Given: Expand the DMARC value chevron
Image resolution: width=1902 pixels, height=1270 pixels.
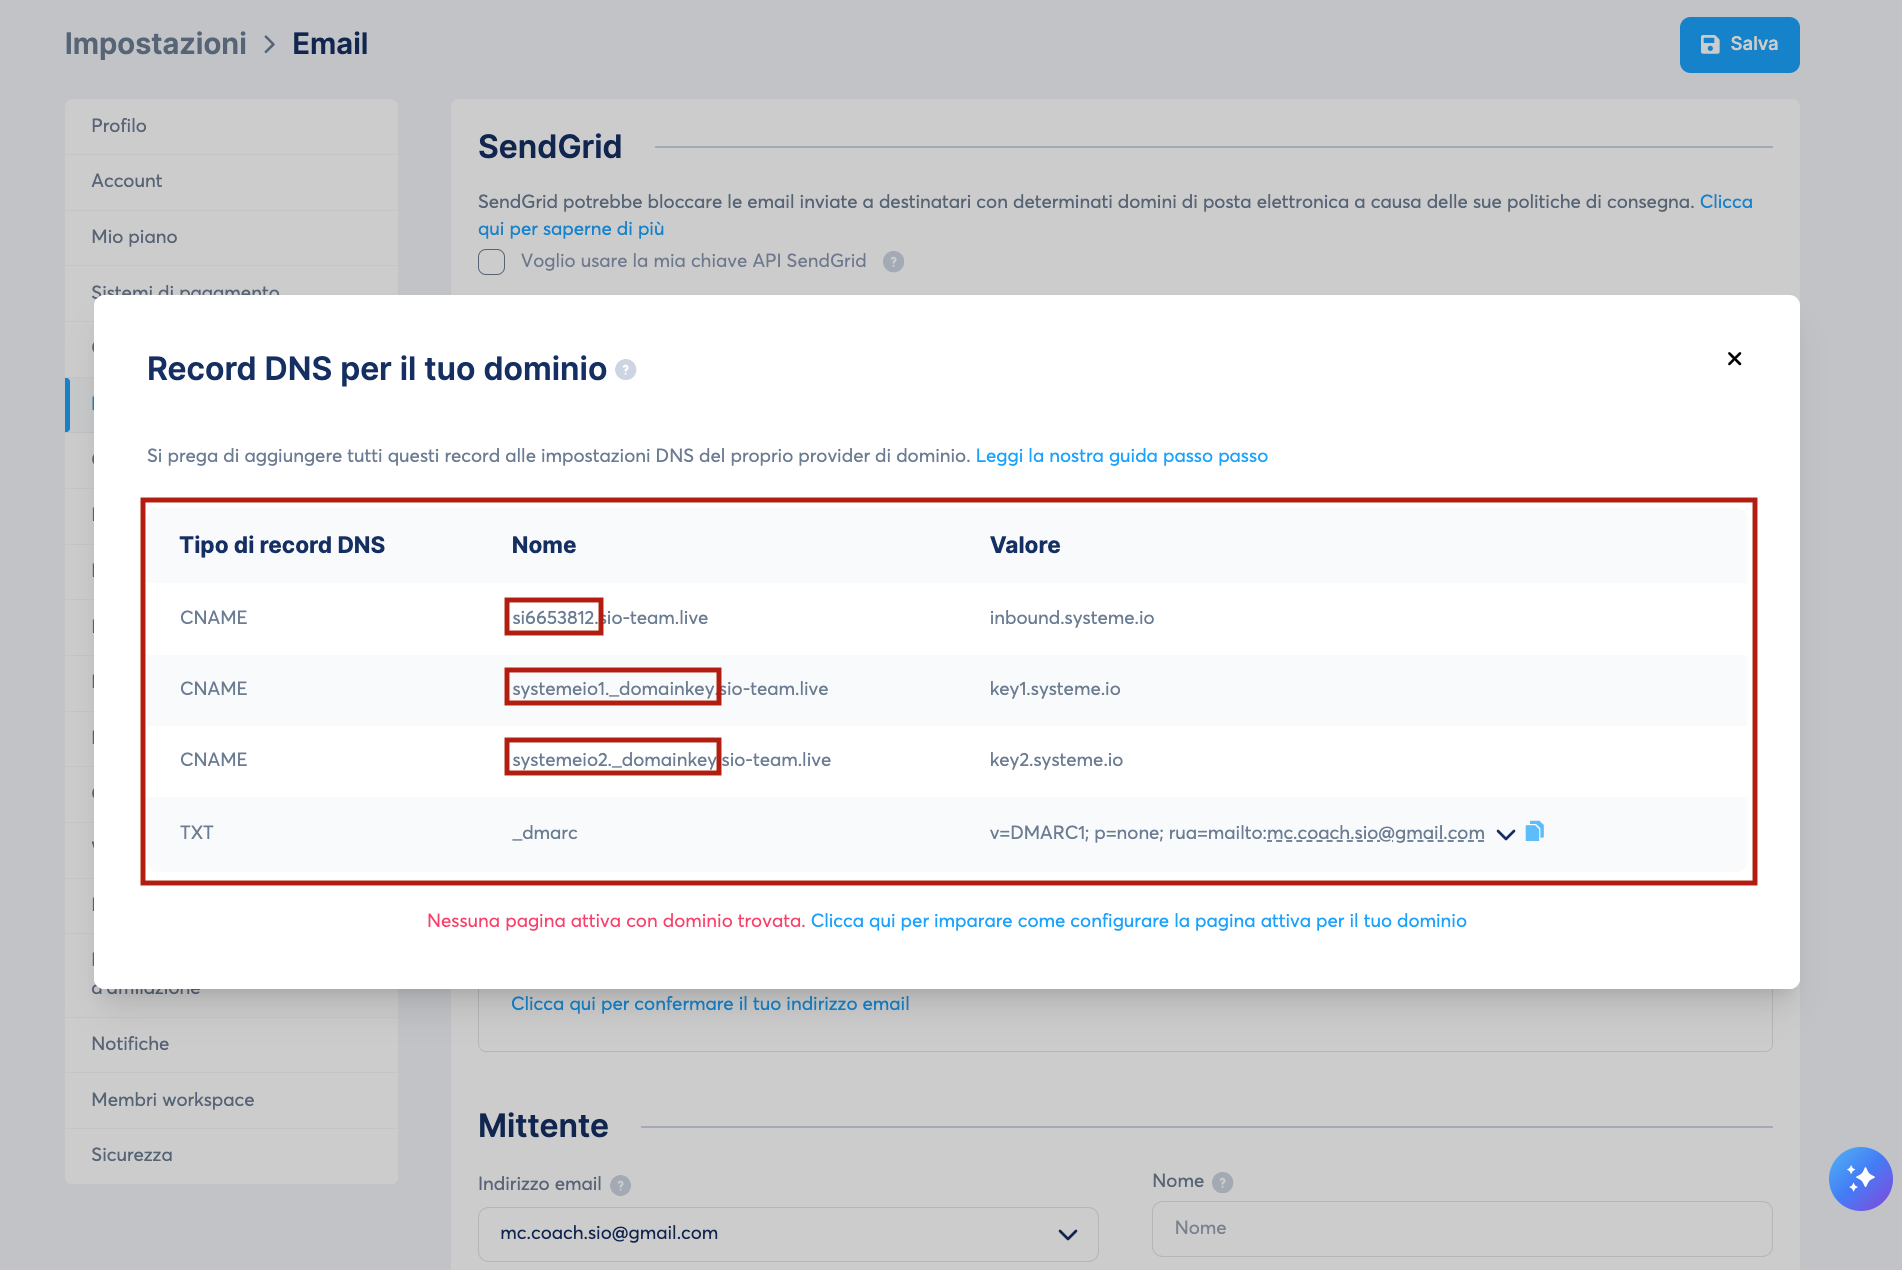Looking at the screenshot, I should [1505, 834].
